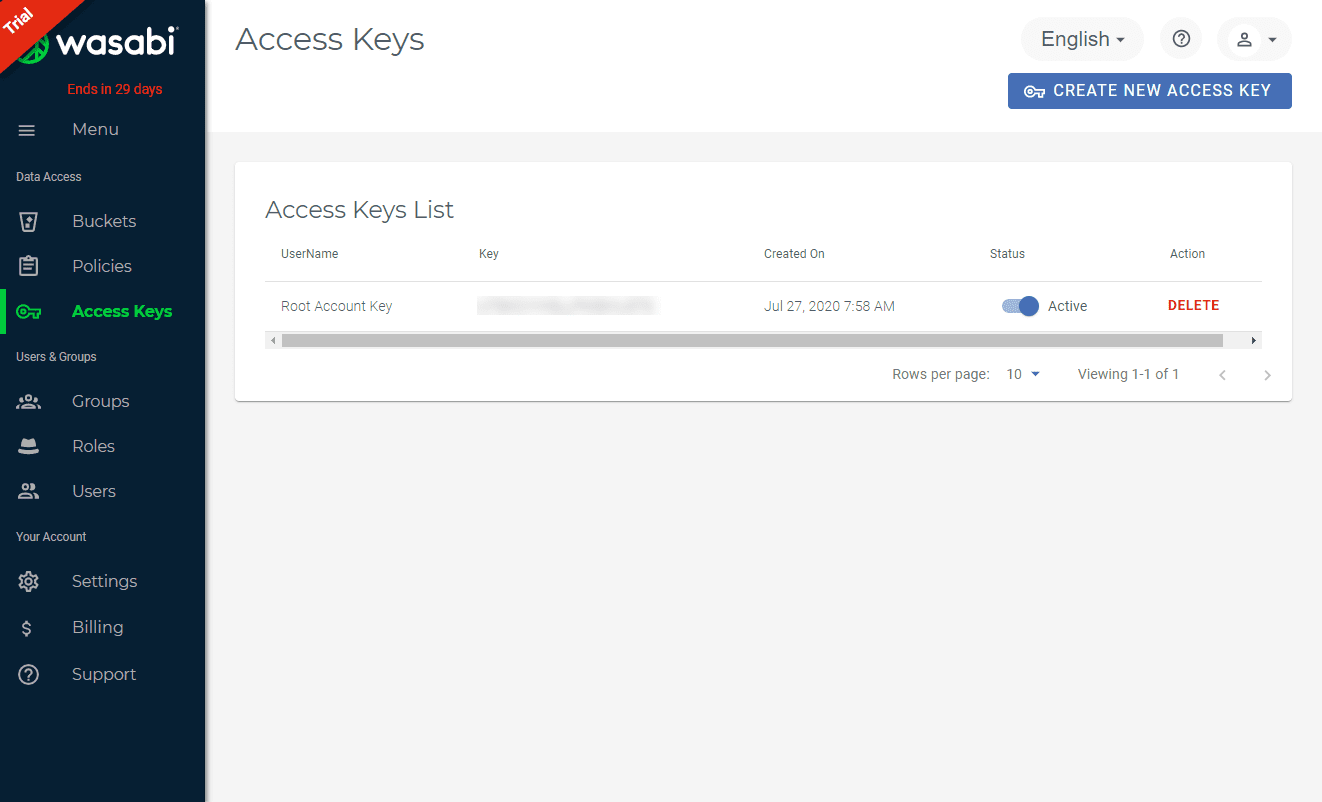Click Create New Access Key button
This screenshot has width=1322, height=802.
1149,91
